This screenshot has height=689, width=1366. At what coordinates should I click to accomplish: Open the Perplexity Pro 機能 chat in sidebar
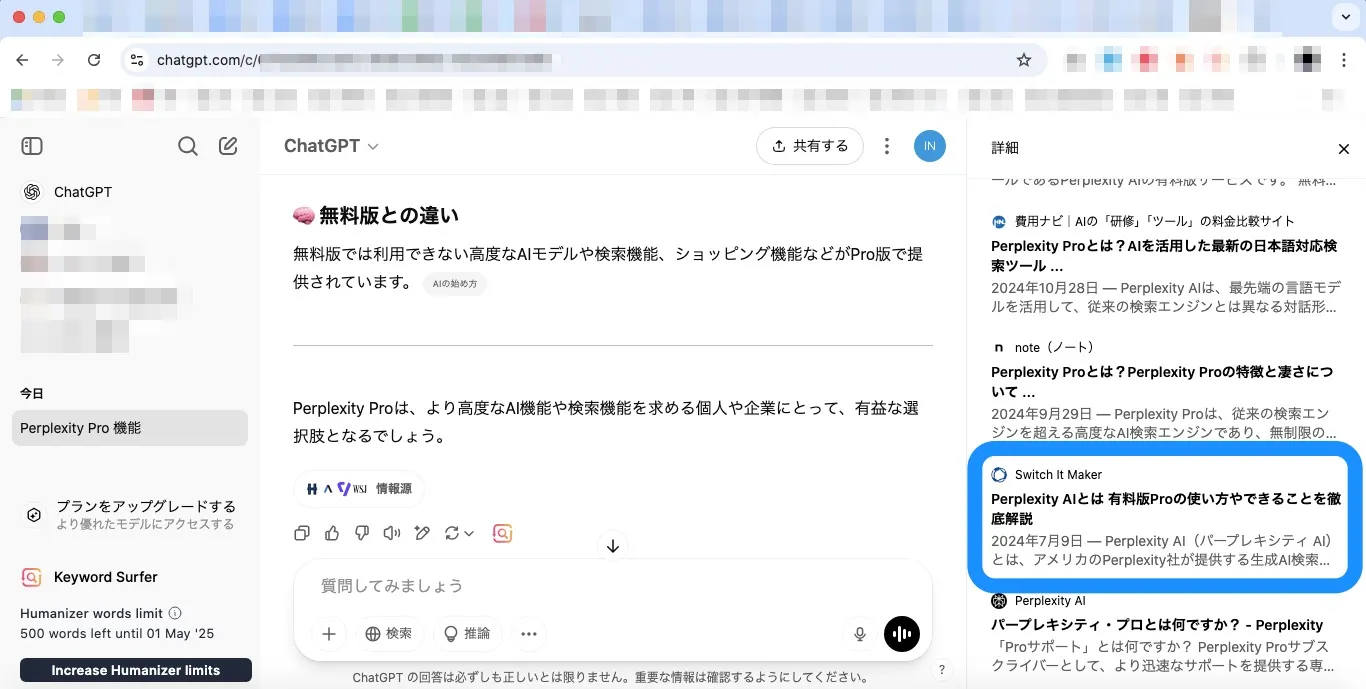(130, 428)
